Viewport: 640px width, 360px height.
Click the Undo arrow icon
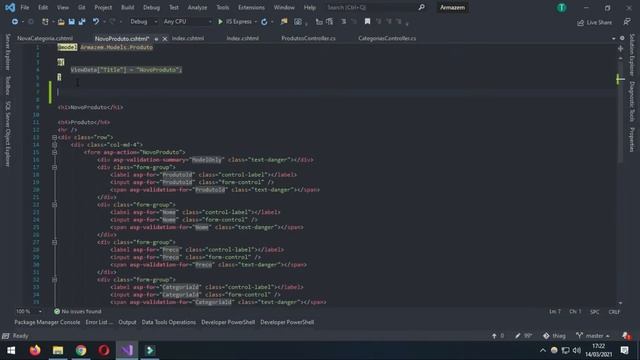[96, 22]
